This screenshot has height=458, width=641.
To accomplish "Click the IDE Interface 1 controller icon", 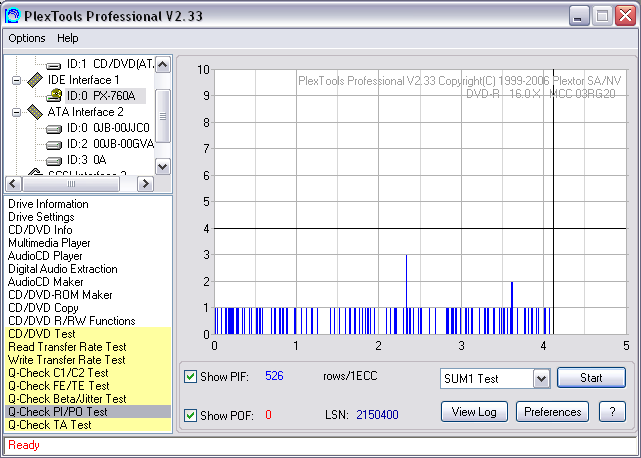I will pos(35,80).
